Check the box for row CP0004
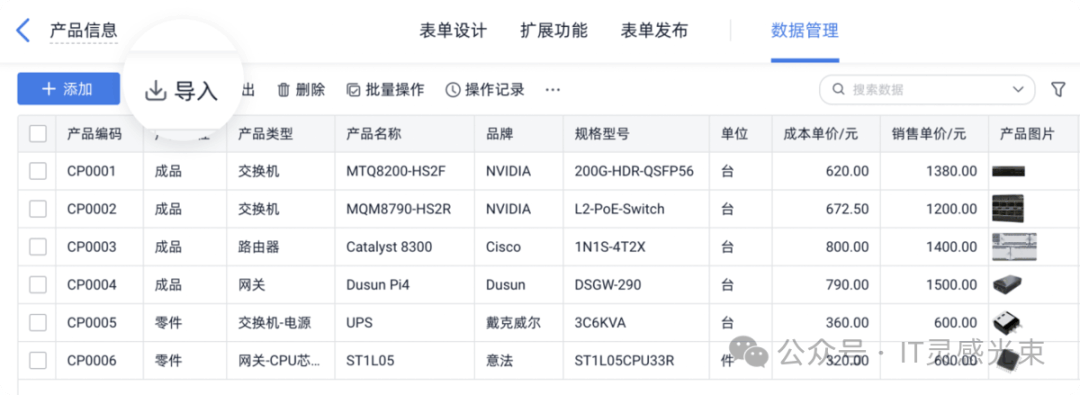 38,284
